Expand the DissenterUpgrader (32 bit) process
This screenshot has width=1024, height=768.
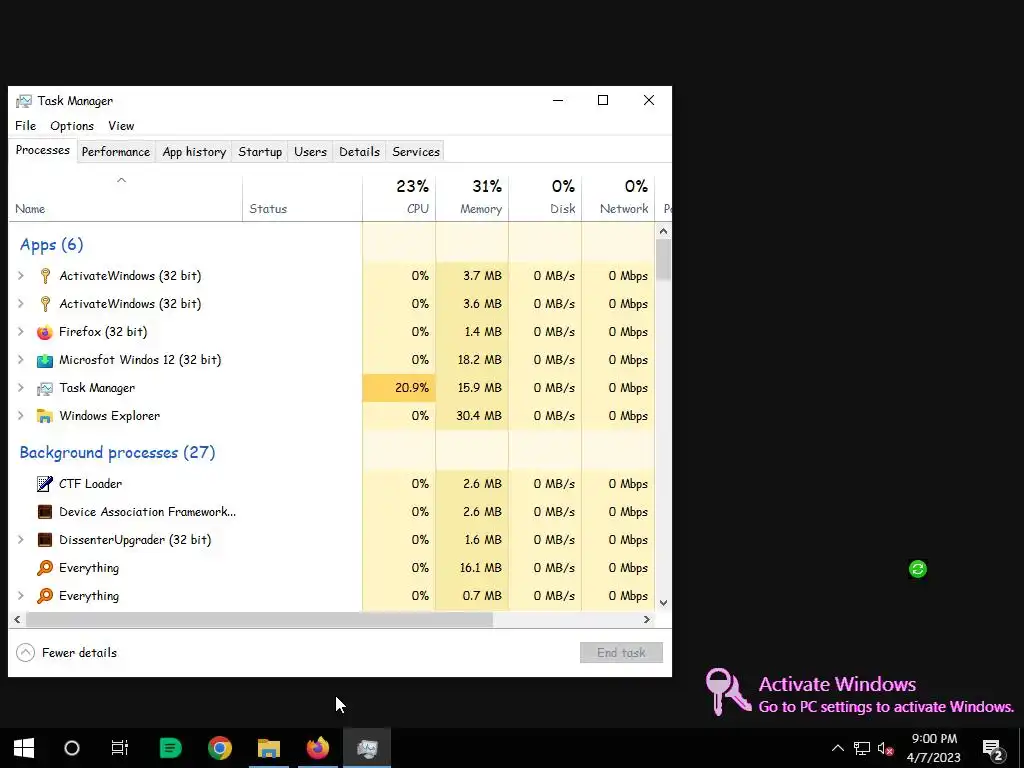[21, 540]
